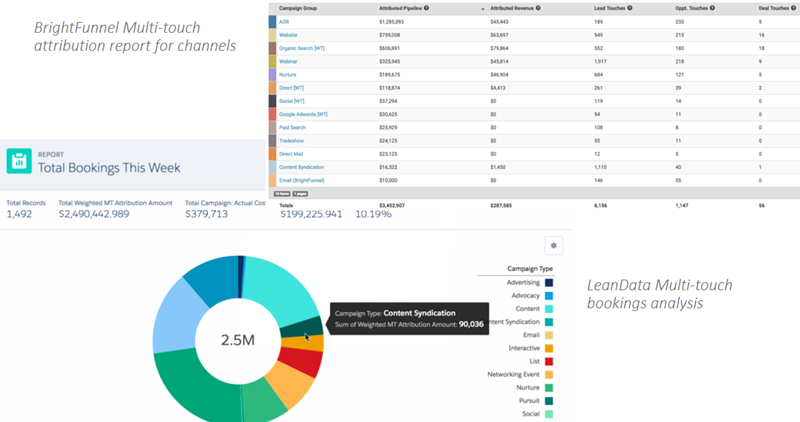Click the List legend red swatch
This screenshot has height=422, width=800.
(x=549, y=362)
